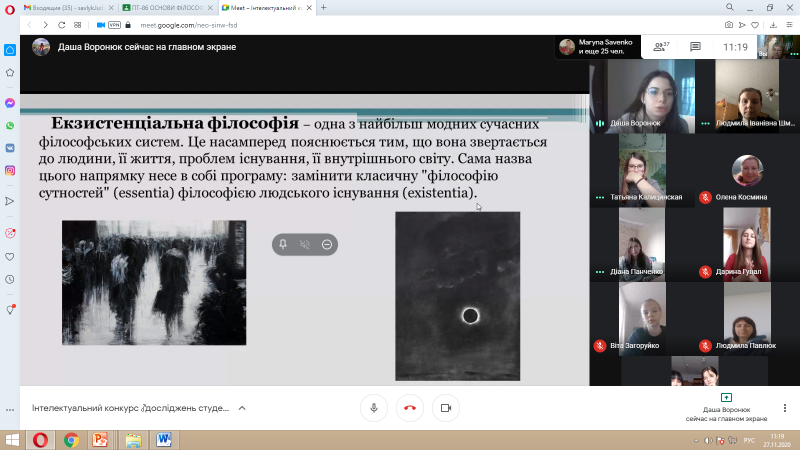Open the Opera Flow send icon in the toolbar
This screenshot has height=450, width=800.
(742, 25)
